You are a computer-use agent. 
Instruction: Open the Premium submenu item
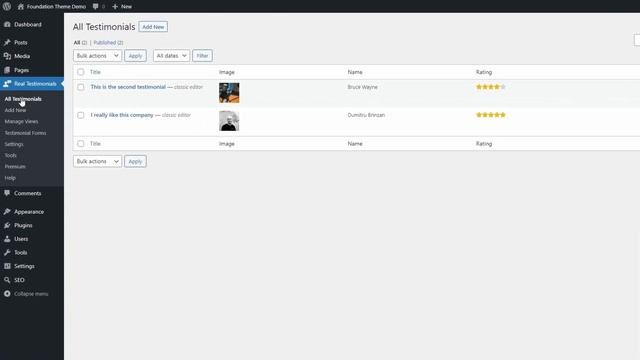(15, 167)
